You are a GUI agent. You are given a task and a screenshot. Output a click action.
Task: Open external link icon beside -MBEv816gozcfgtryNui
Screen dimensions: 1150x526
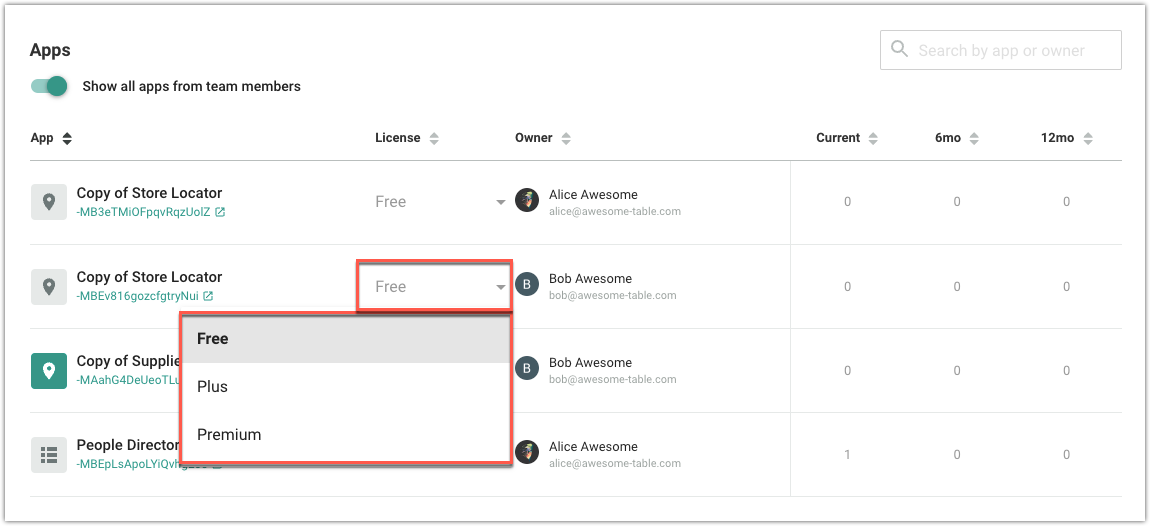208,297
